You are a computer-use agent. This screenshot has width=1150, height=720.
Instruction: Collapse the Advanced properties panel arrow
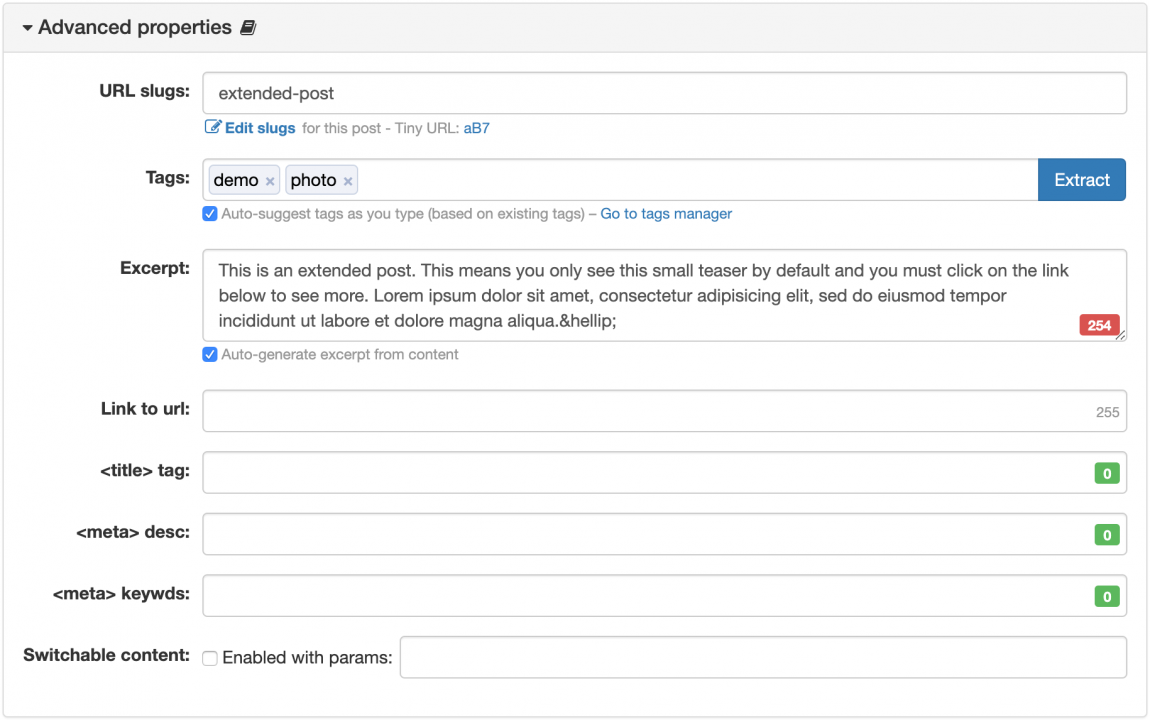coord(27,28)
